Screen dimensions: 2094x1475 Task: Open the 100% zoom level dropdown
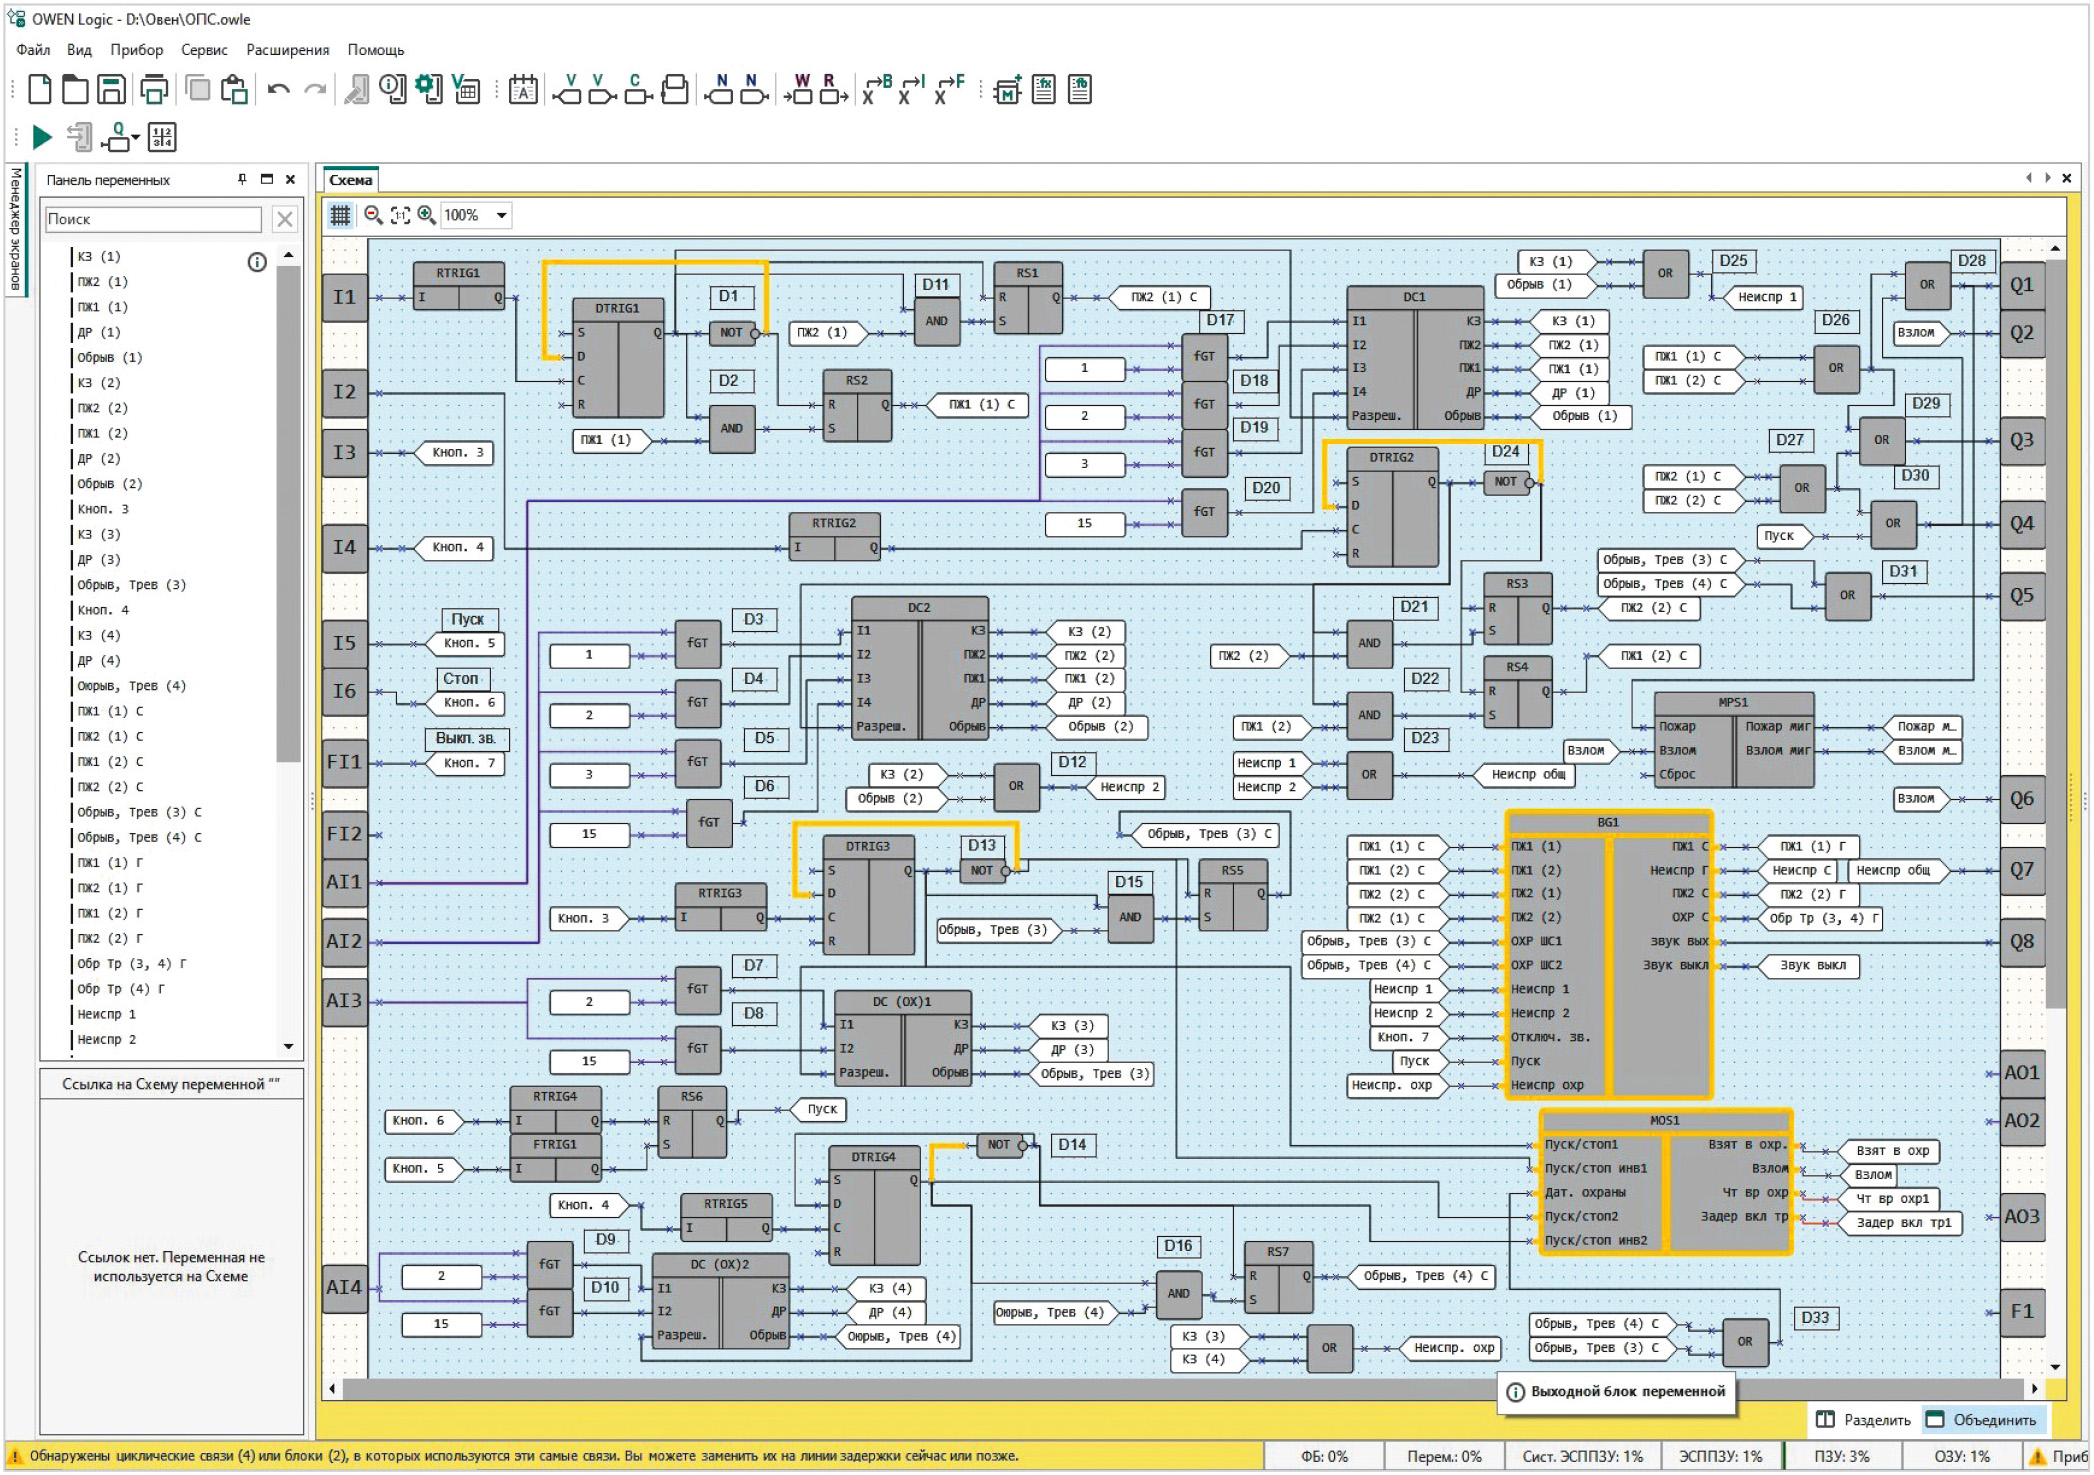click(502, 215)
